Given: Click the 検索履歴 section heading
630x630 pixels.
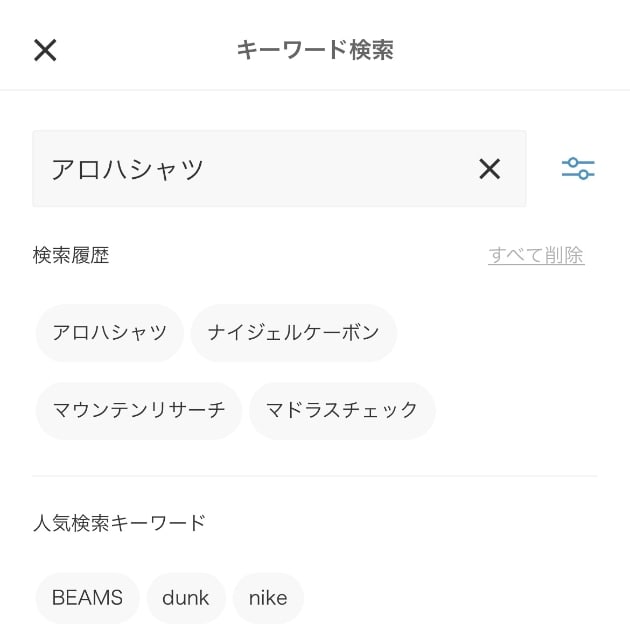Looking at the screenshot, I should coord(71,255).
